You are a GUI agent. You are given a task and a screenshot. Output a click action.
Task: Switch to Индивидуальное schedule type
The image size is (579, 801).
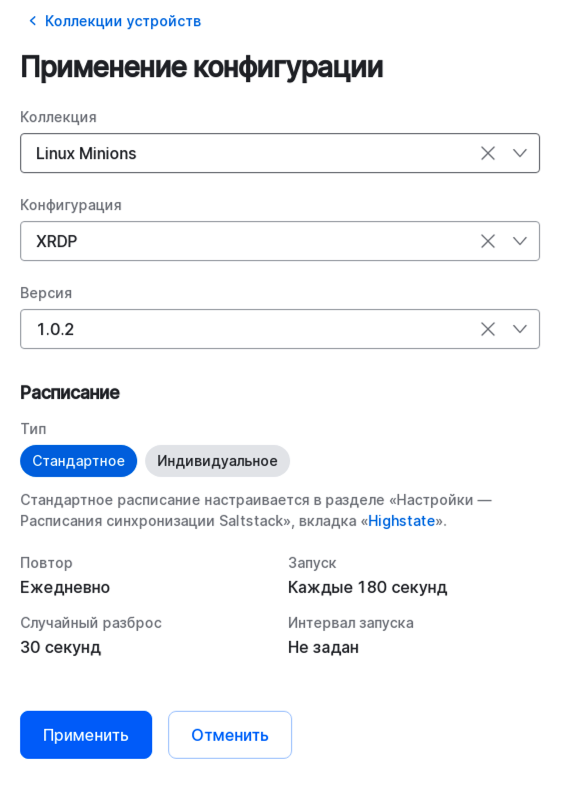coord(217,461)
